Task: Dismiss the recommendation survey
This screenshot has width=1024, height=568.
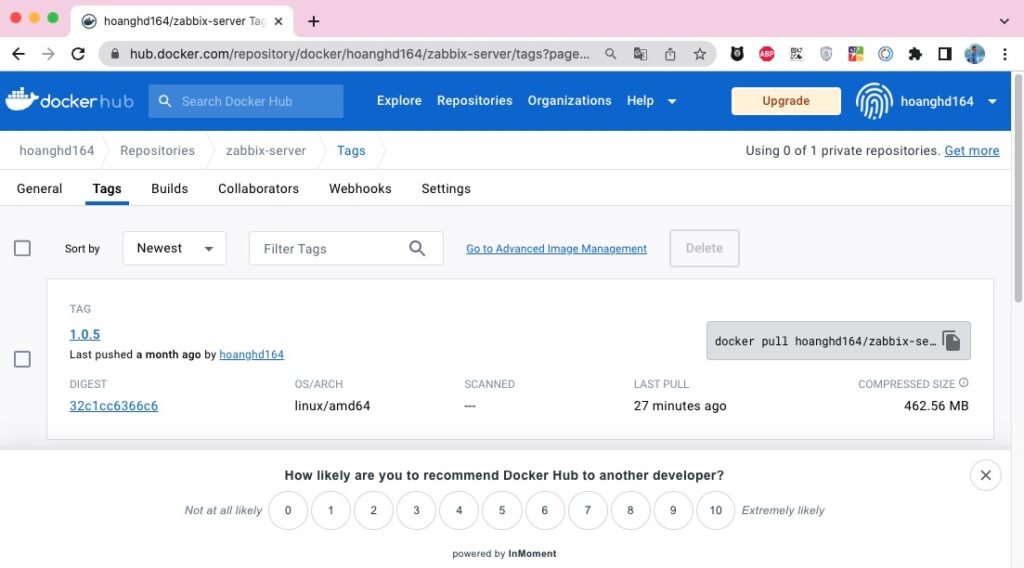Action: point(985,475)
